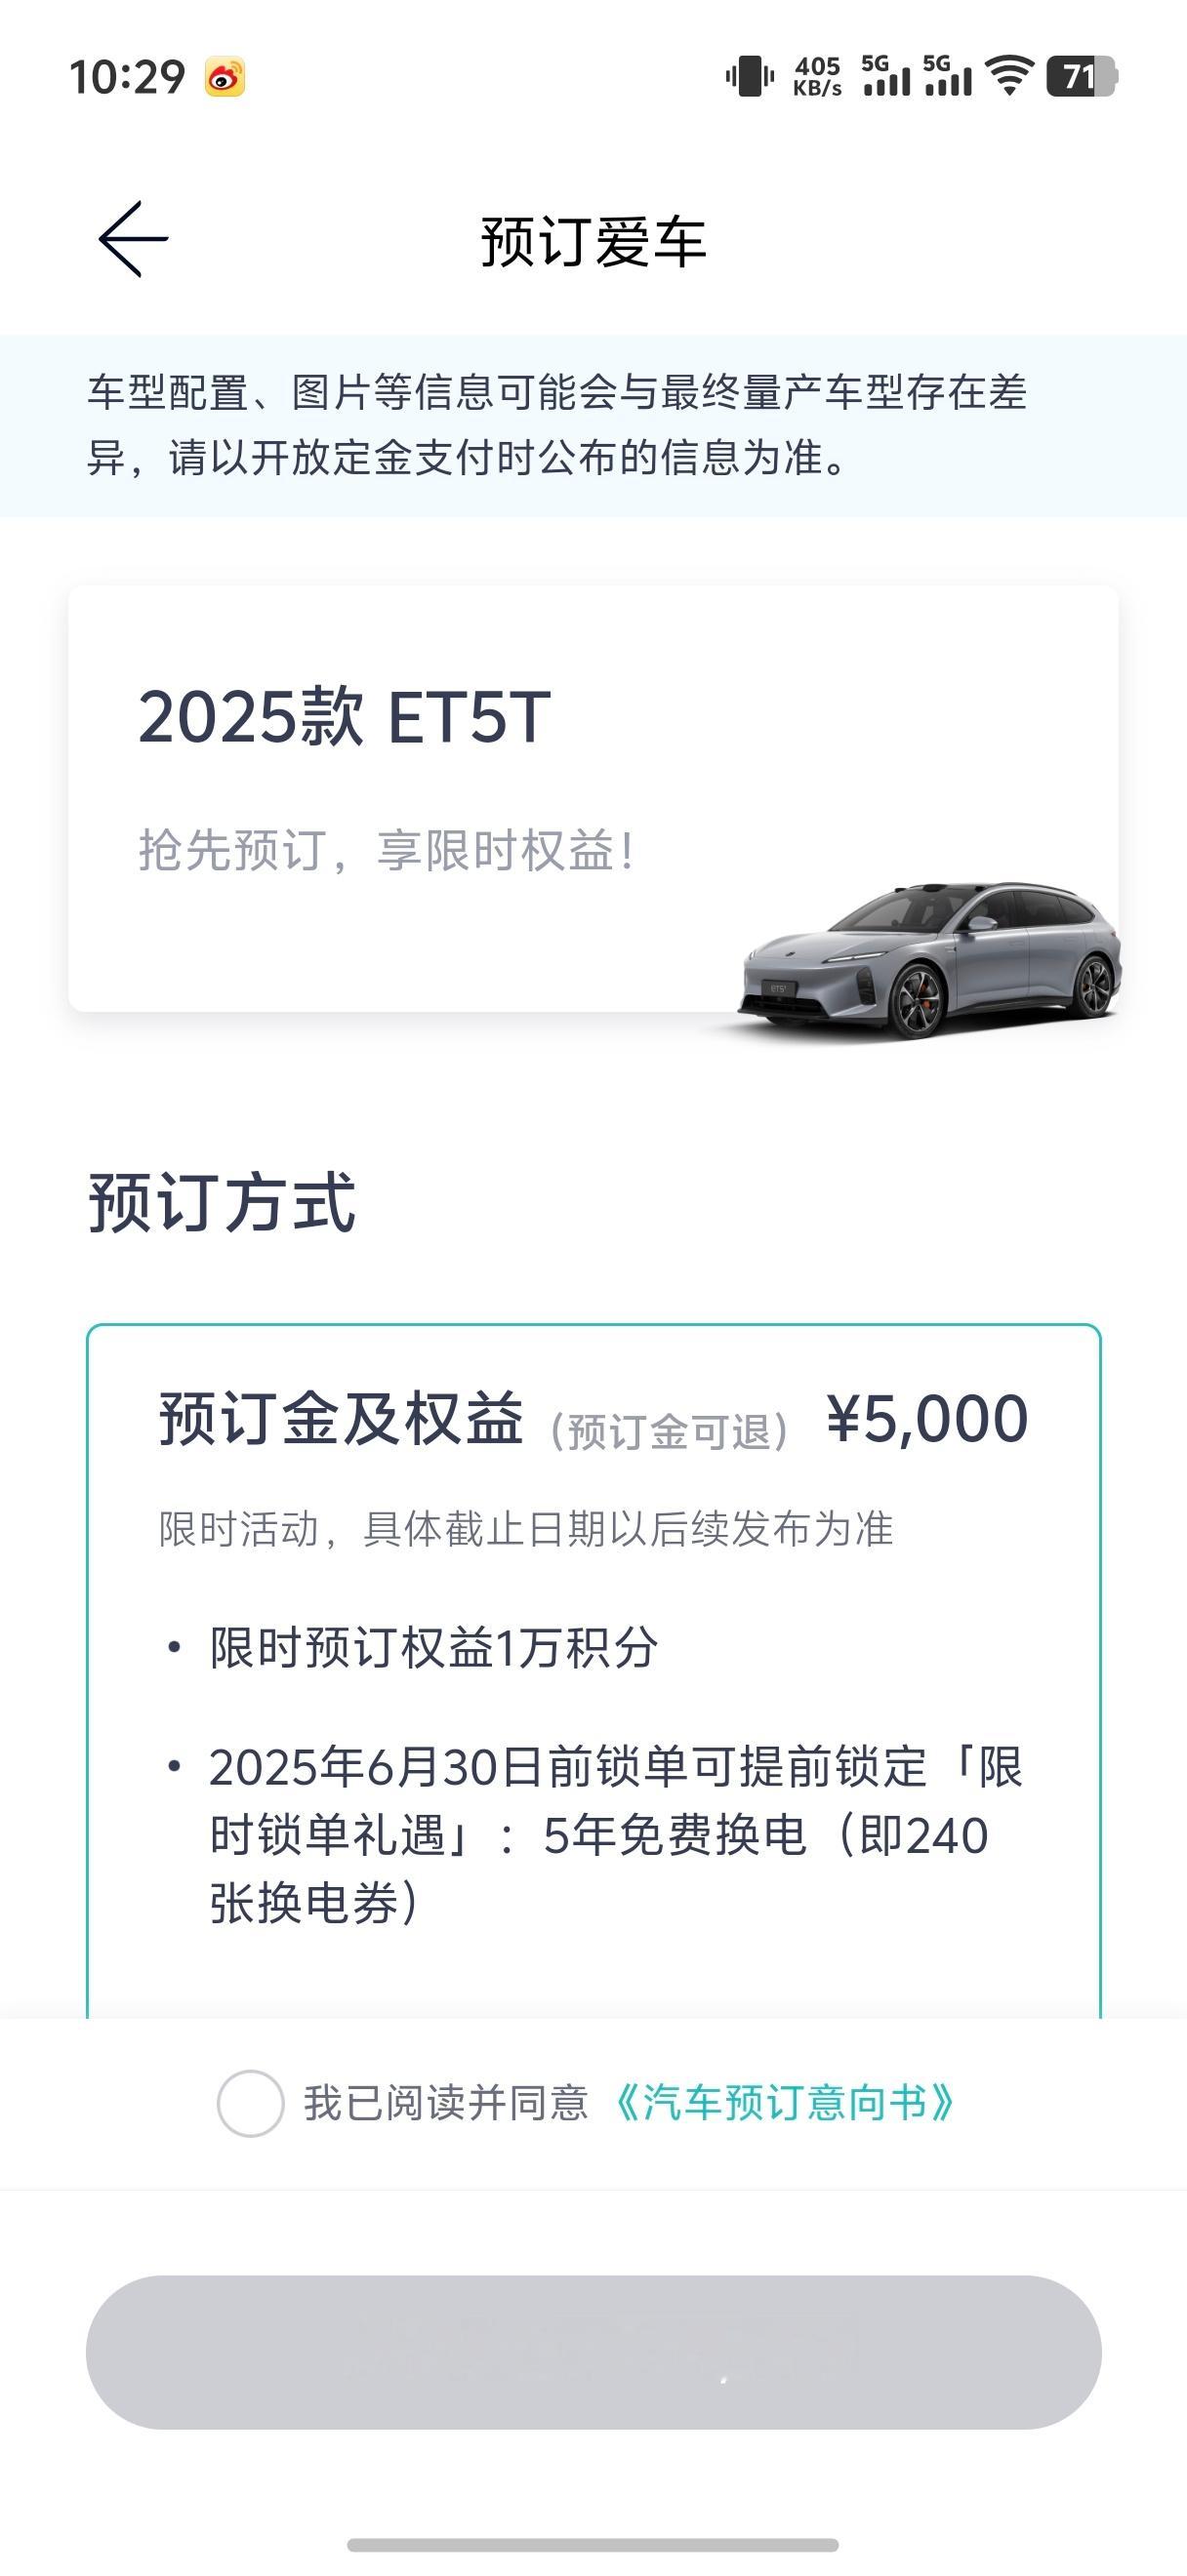Open the 汽车预订意向书 link
The height and width of the screenshot is (2576, 1187).
tap(783, 2103)
